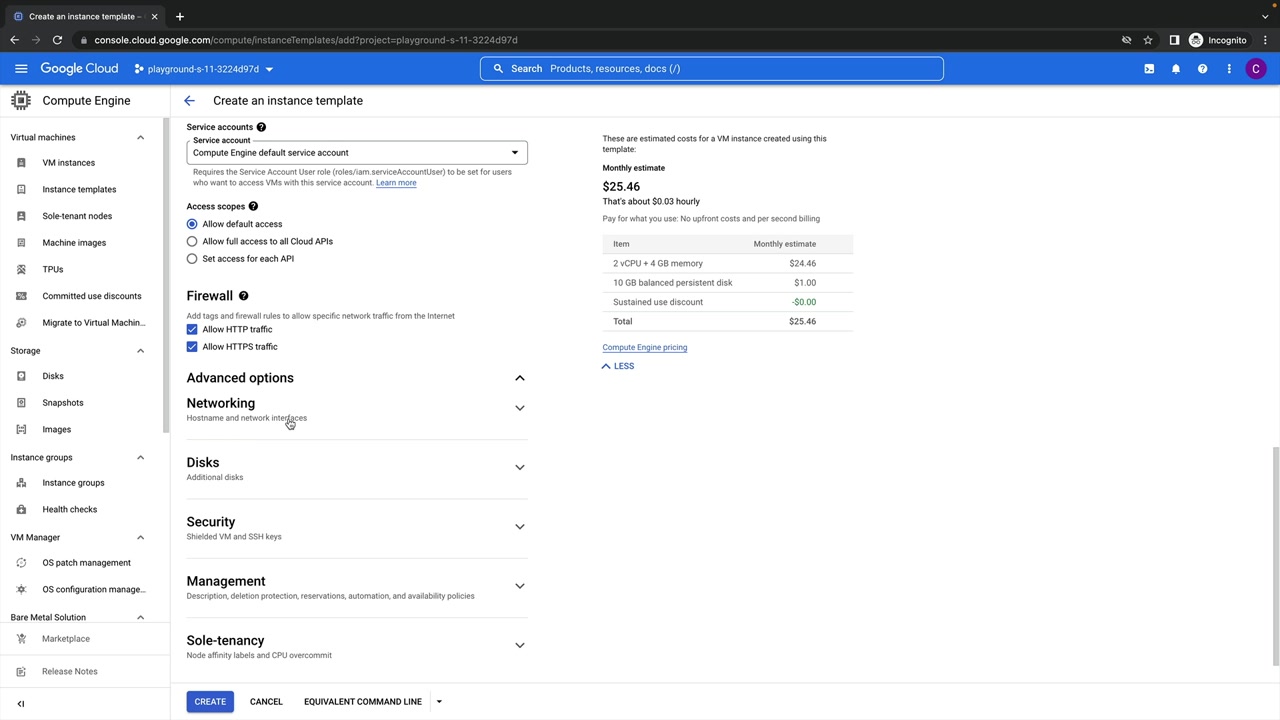The image size is (1280, 720).
Task: Open the notifications bell
Action: [1176, 69]
